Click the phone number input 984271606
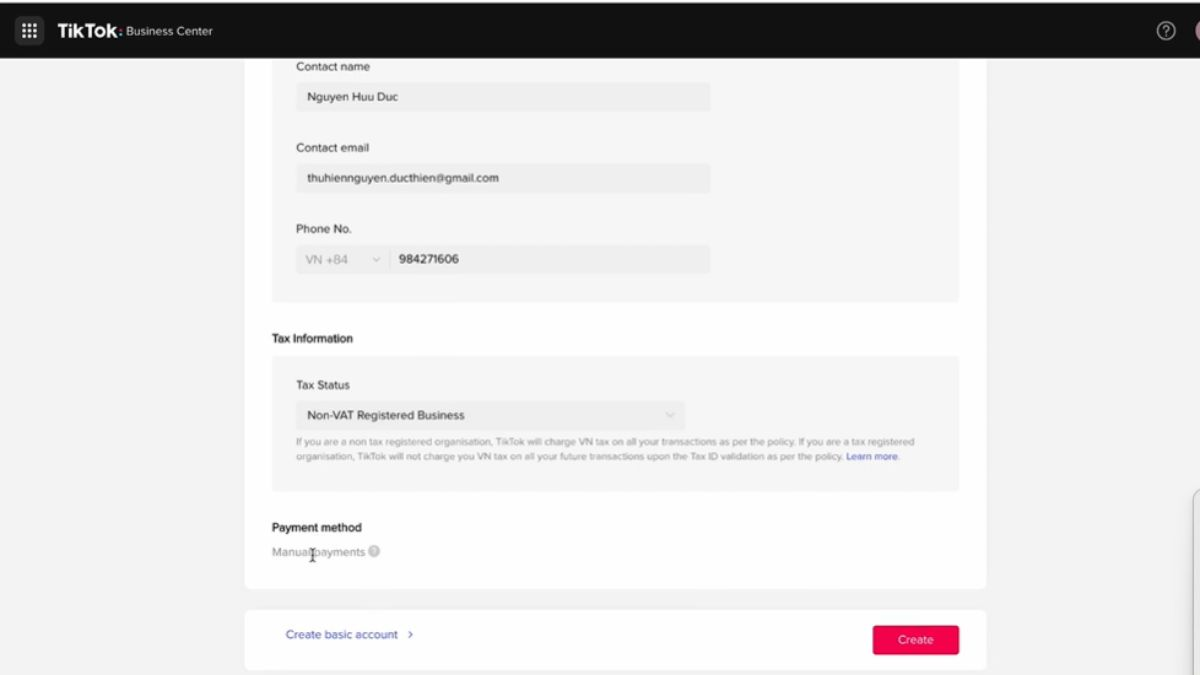1200x675 pixels. click(x=548, y=259)
